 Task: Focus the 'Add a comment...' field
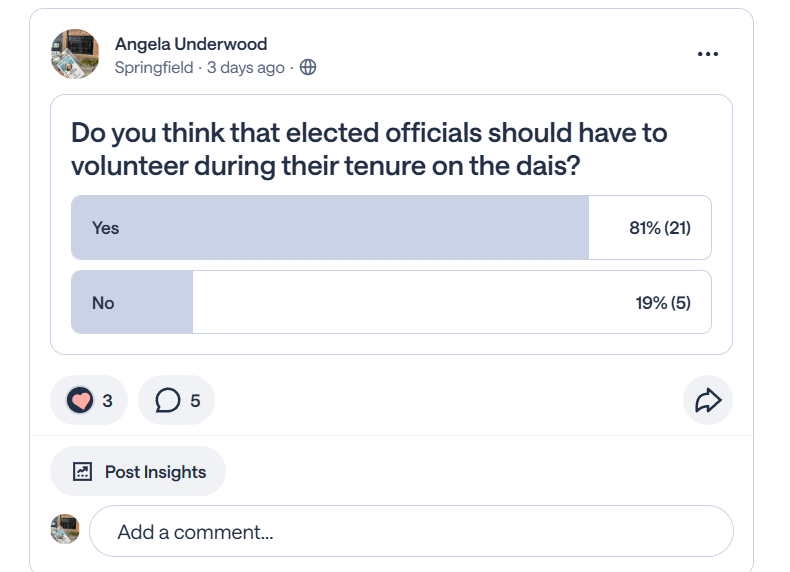410,532
